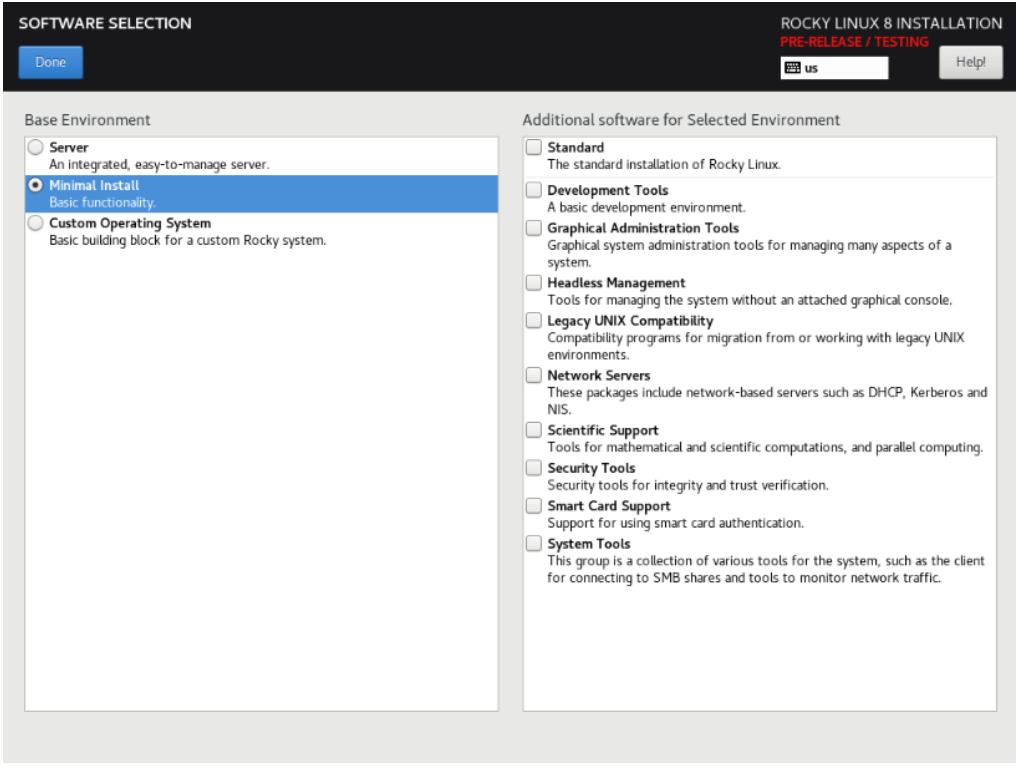Screen dimensions: 1019x768
Task: Tick the Smart Card Support checkbox
Action: tap(534, 506)
